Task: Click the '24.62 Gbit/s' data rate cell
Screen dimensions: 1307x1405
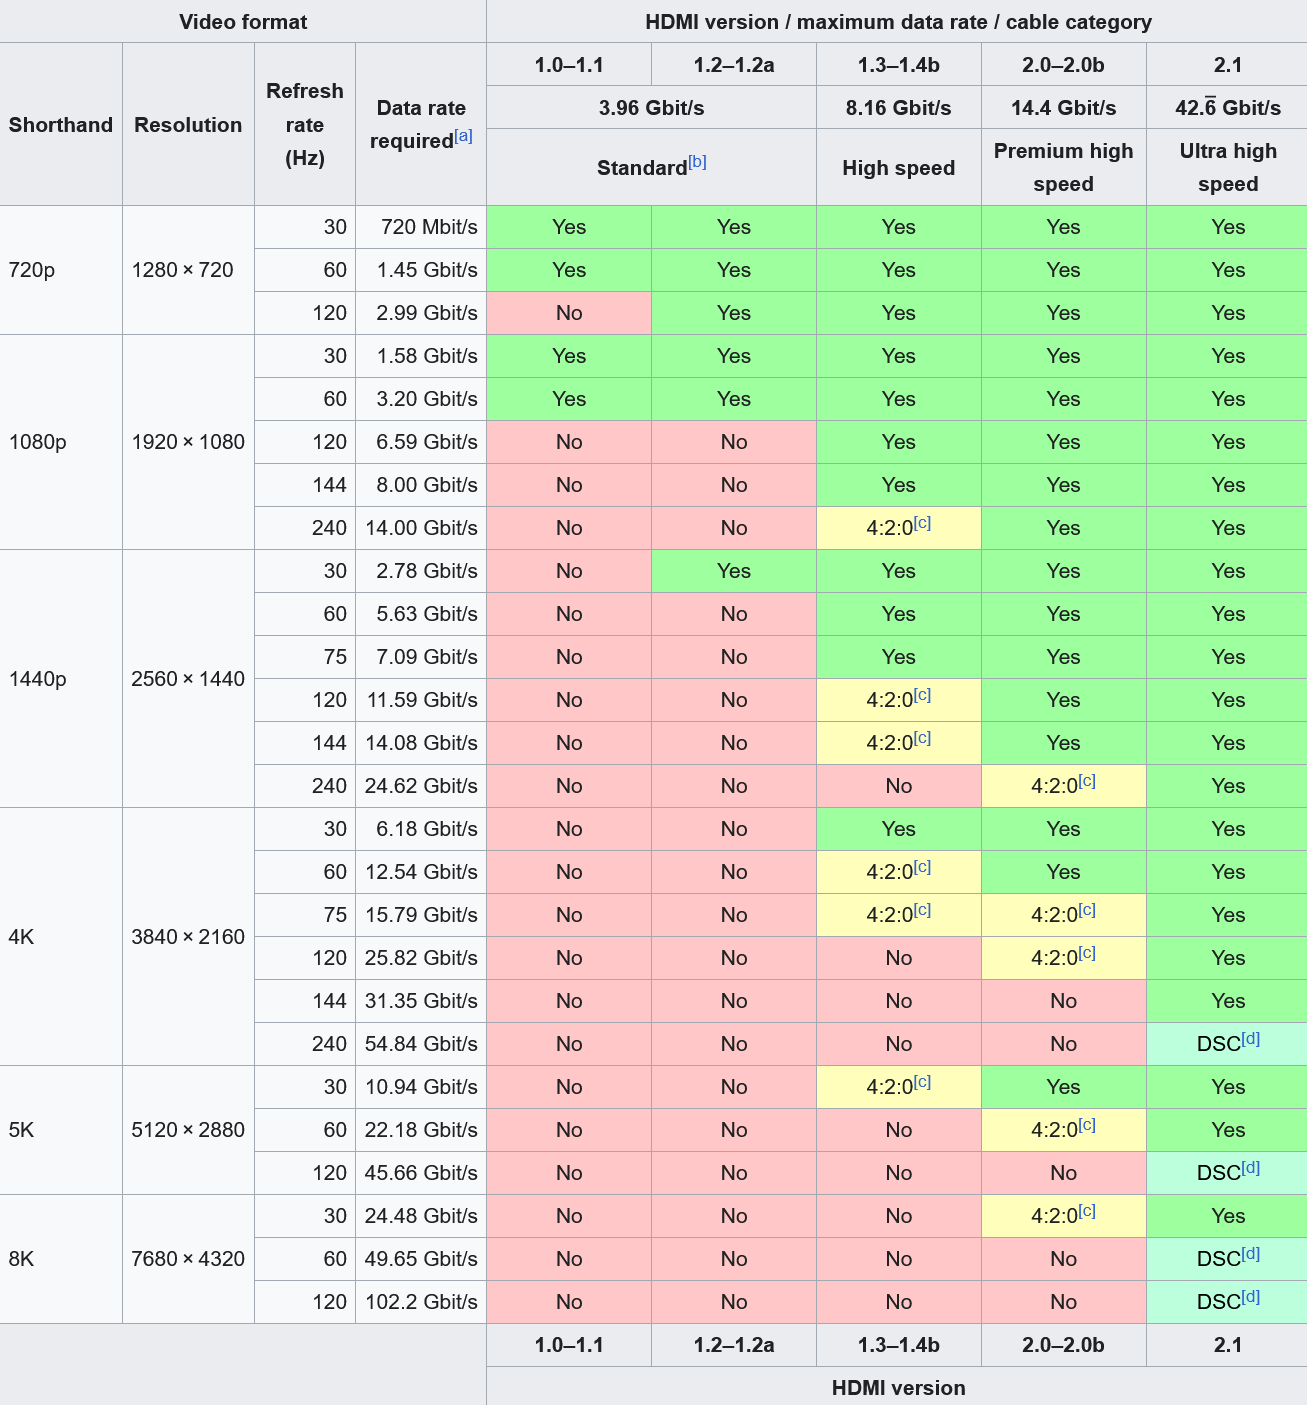Action: (x=421, y=786)
